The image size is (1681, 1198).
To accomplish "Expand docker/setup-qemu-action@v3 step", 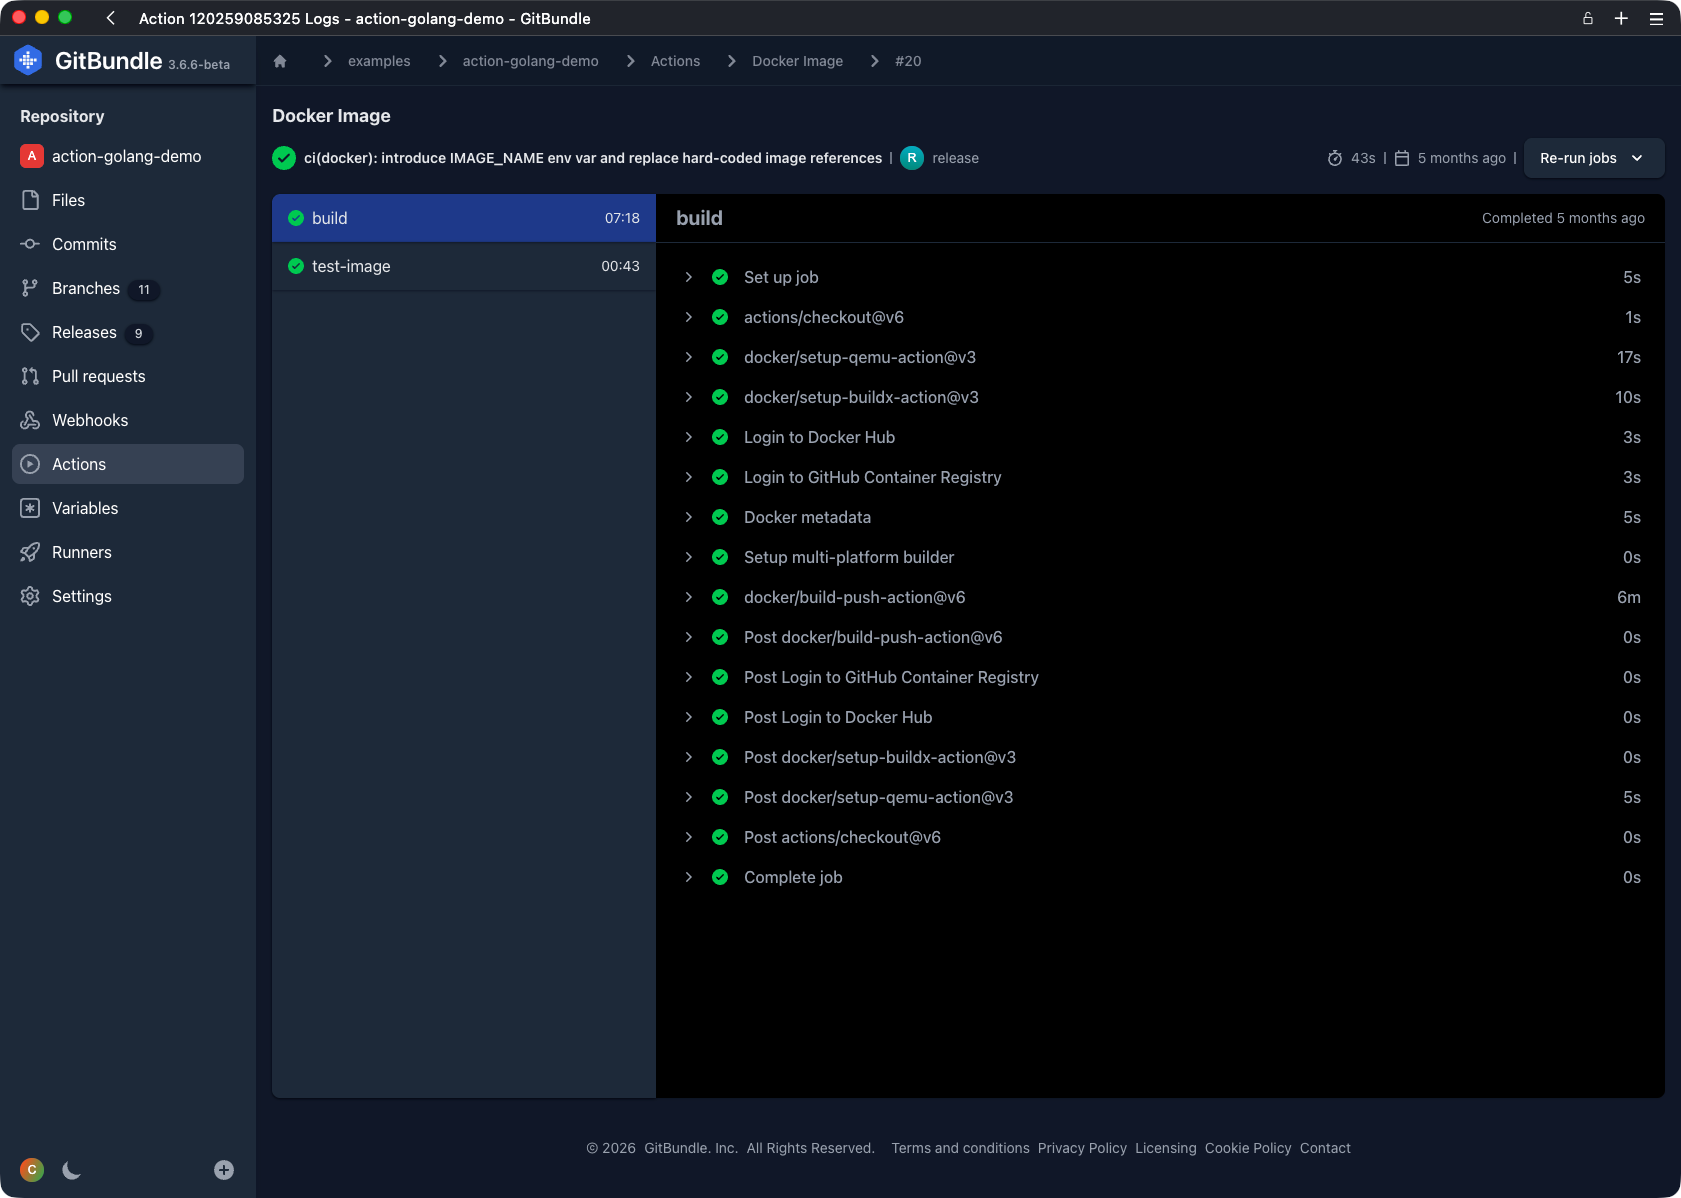I will (689, 357).
